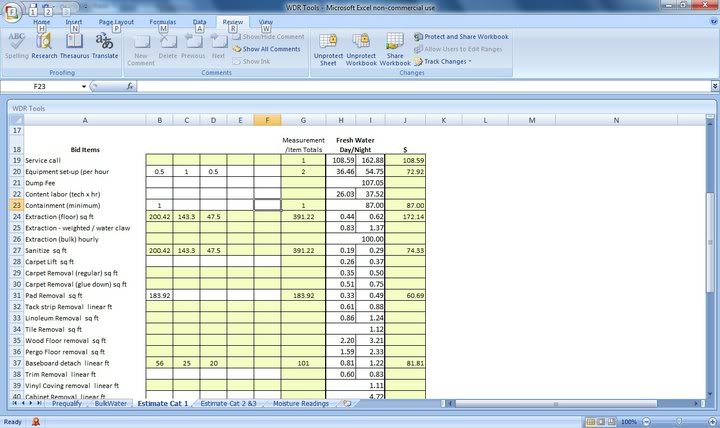This screenshot has width=720, height=428.
Task: Open the Share Workbook dialog
Action: [x=394, y=47]
